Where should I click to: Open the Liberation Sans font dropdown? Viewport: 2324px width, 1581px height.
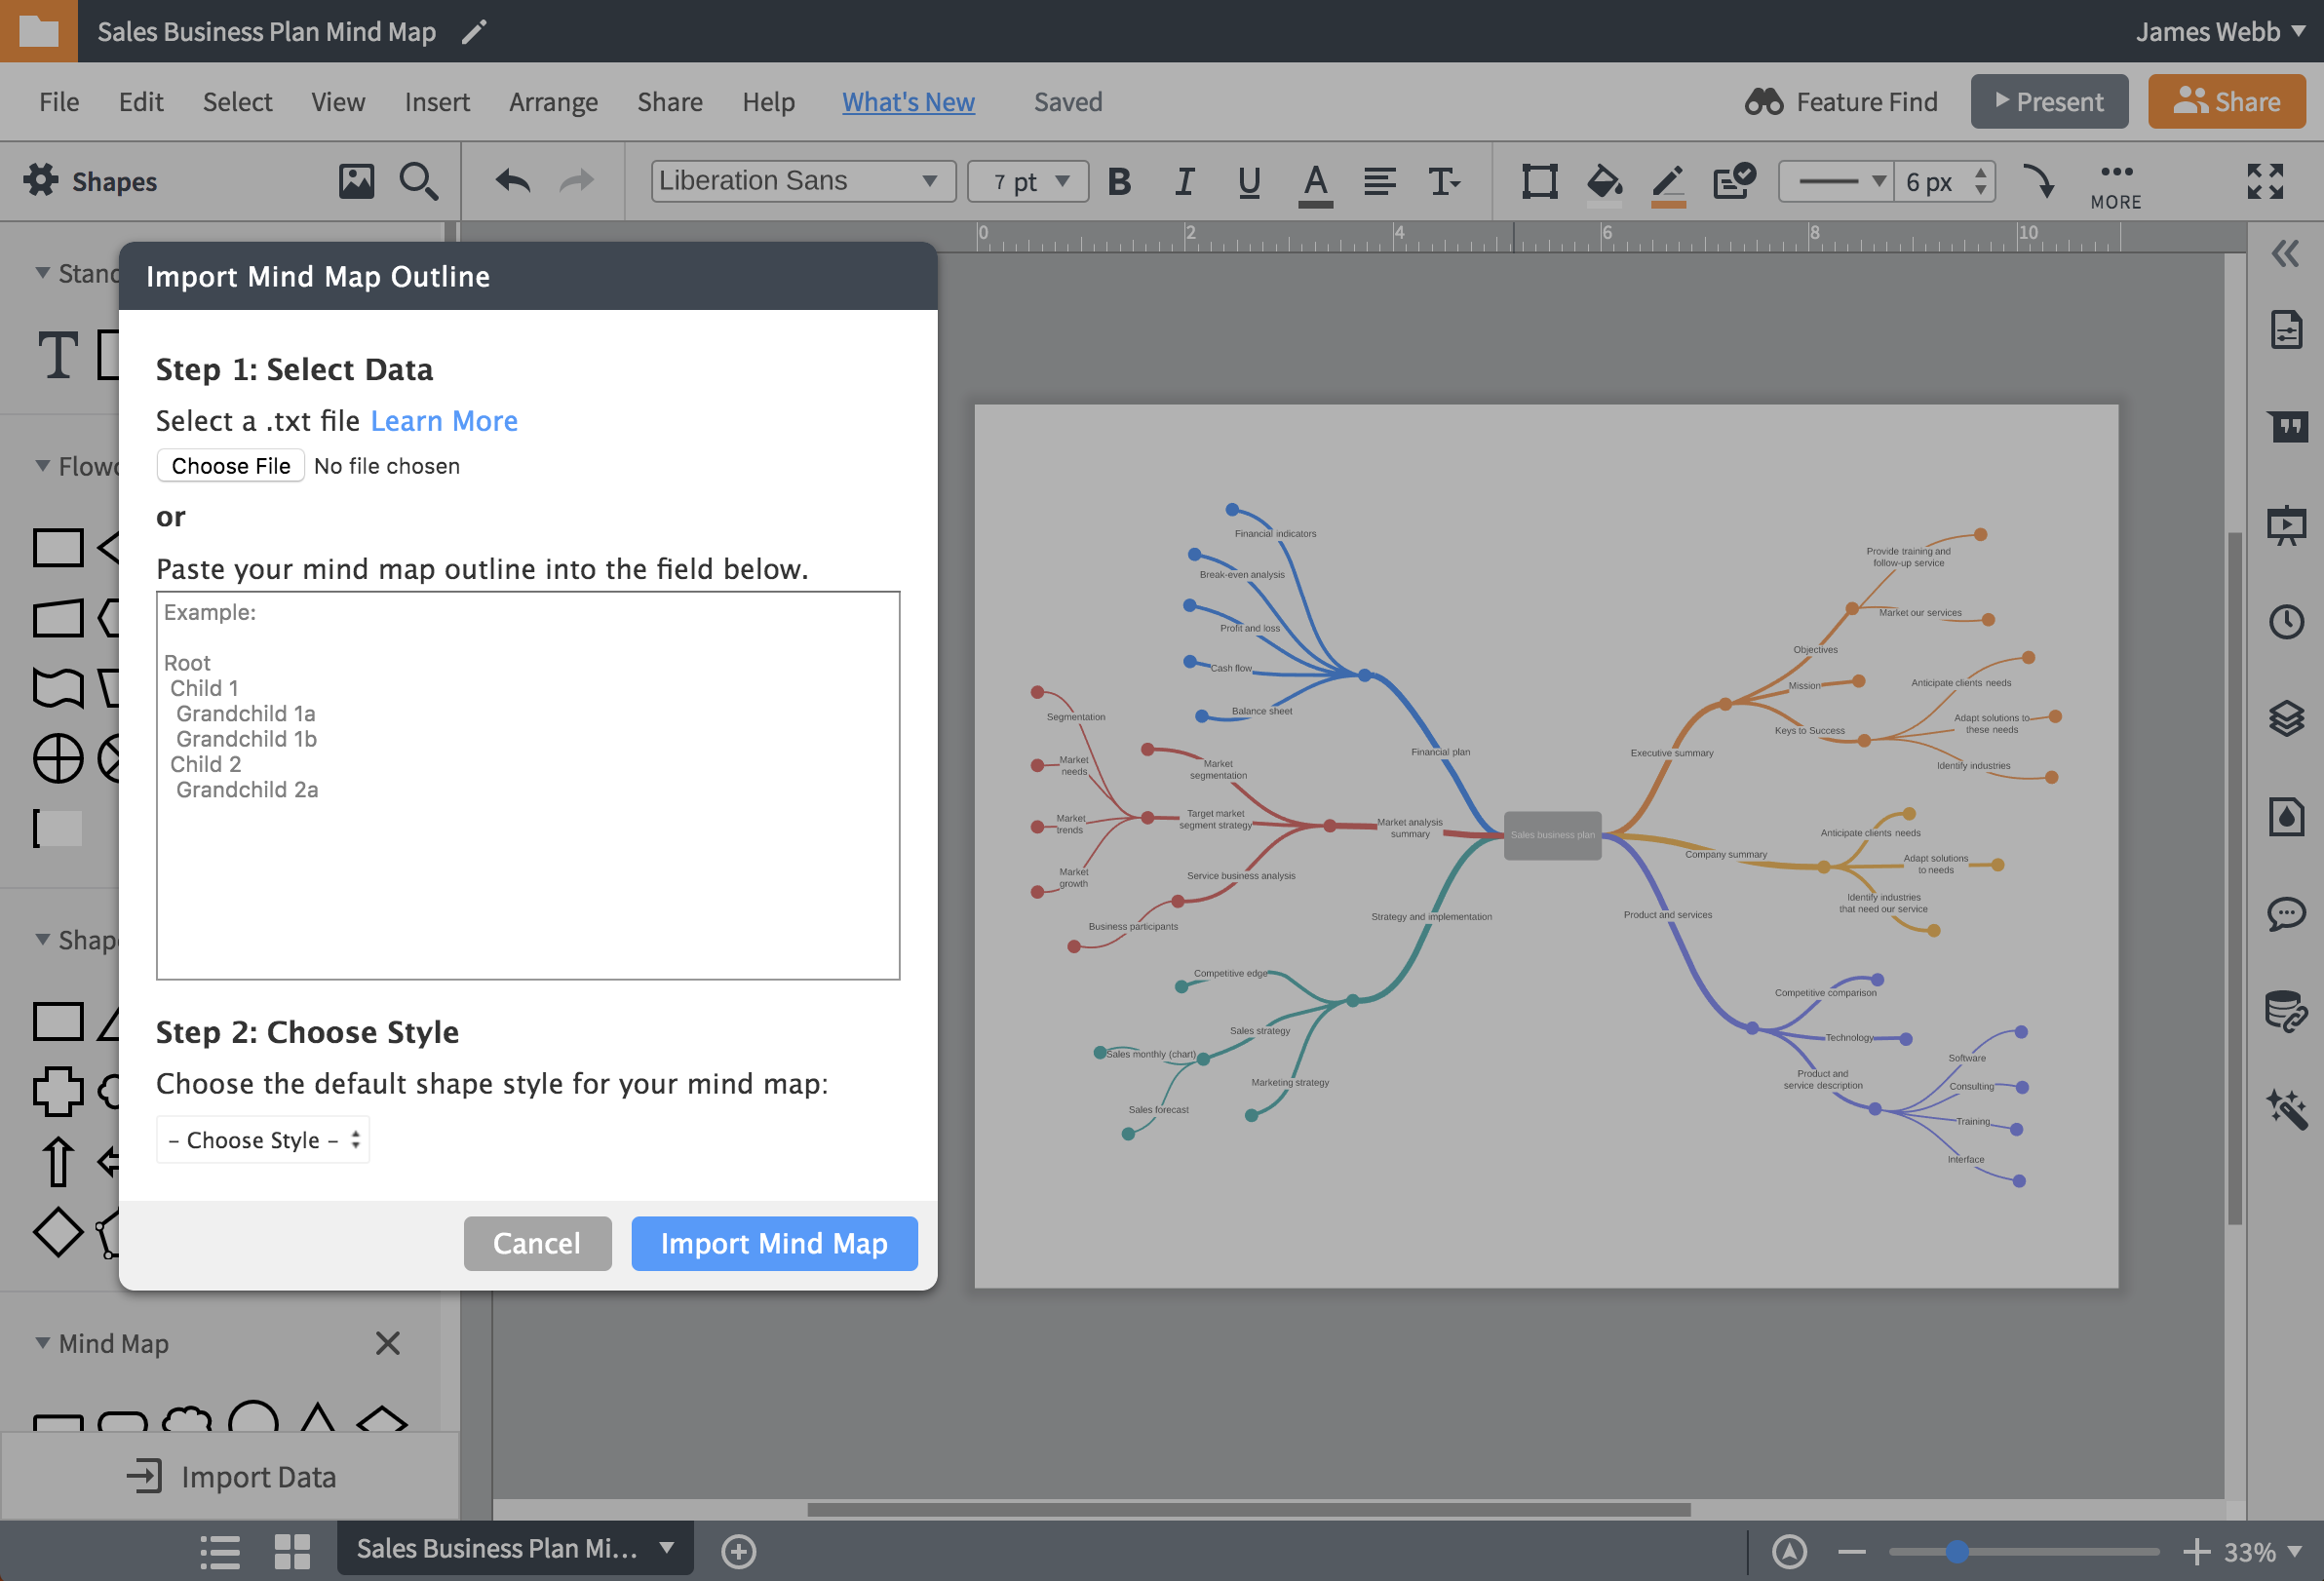802,181
